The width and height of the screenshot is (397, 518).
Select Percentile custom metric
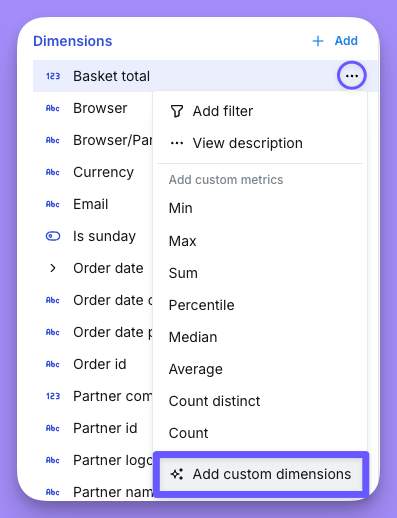pos(260,305)
